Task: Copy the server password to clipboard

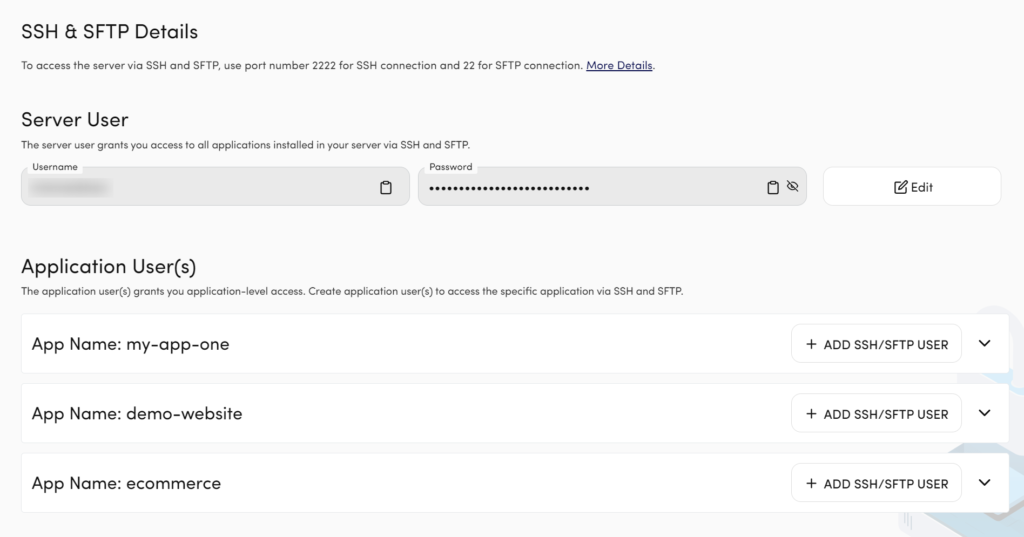Action: 773,187
